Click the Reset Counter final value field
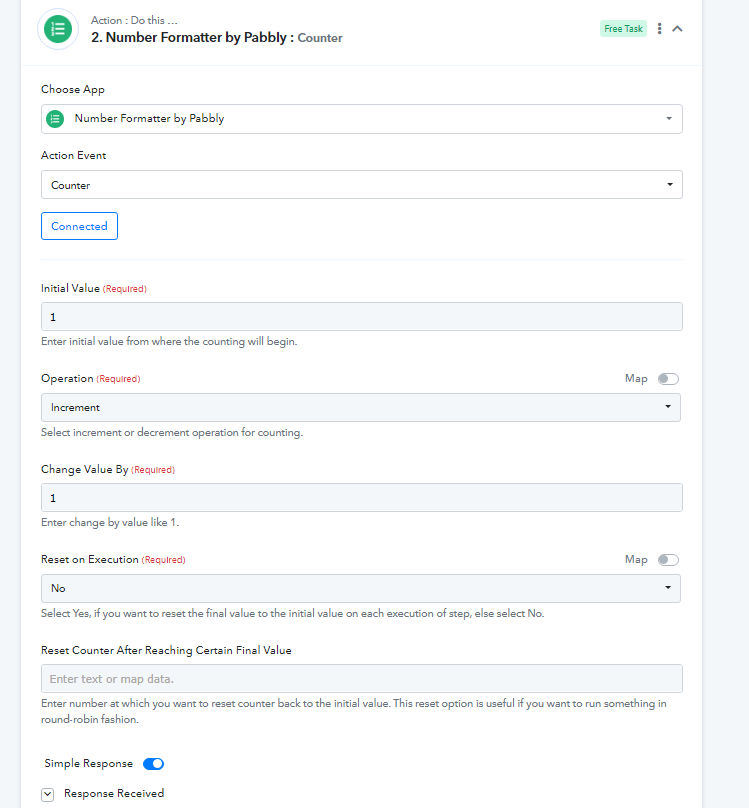The width and height of the screenshot is (749, 808). click(x=362, y=679)
